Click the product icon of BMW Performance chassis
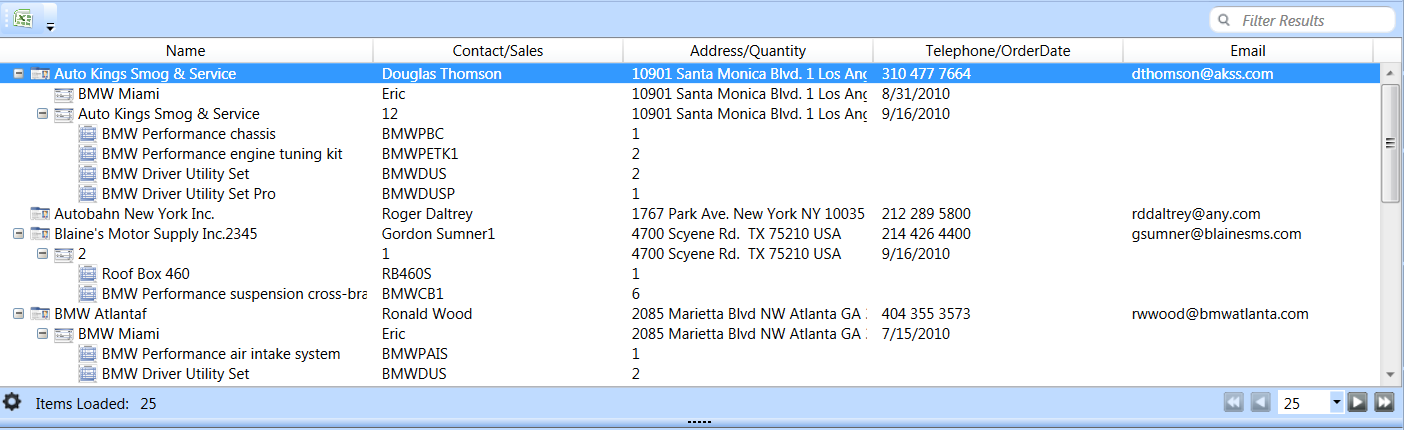The width and height of the screenshot is (1404, 430). [87, 134]
